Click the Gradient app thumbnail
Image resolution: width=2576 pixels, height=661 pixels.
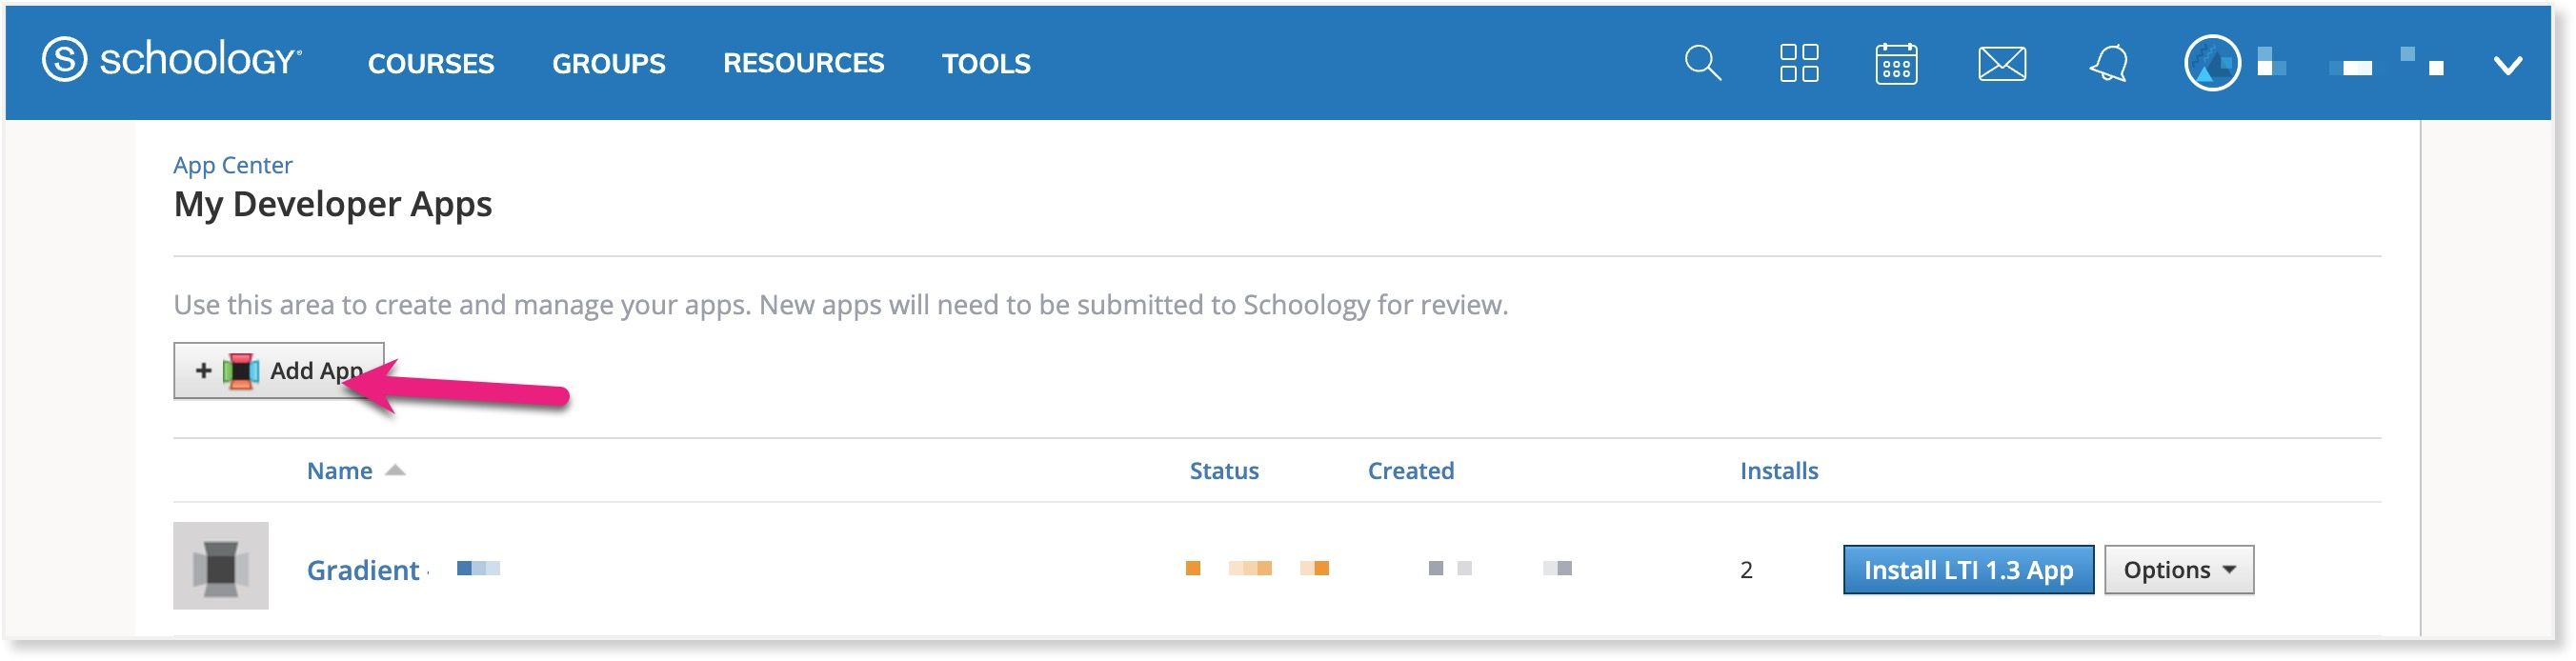(220, 566)
